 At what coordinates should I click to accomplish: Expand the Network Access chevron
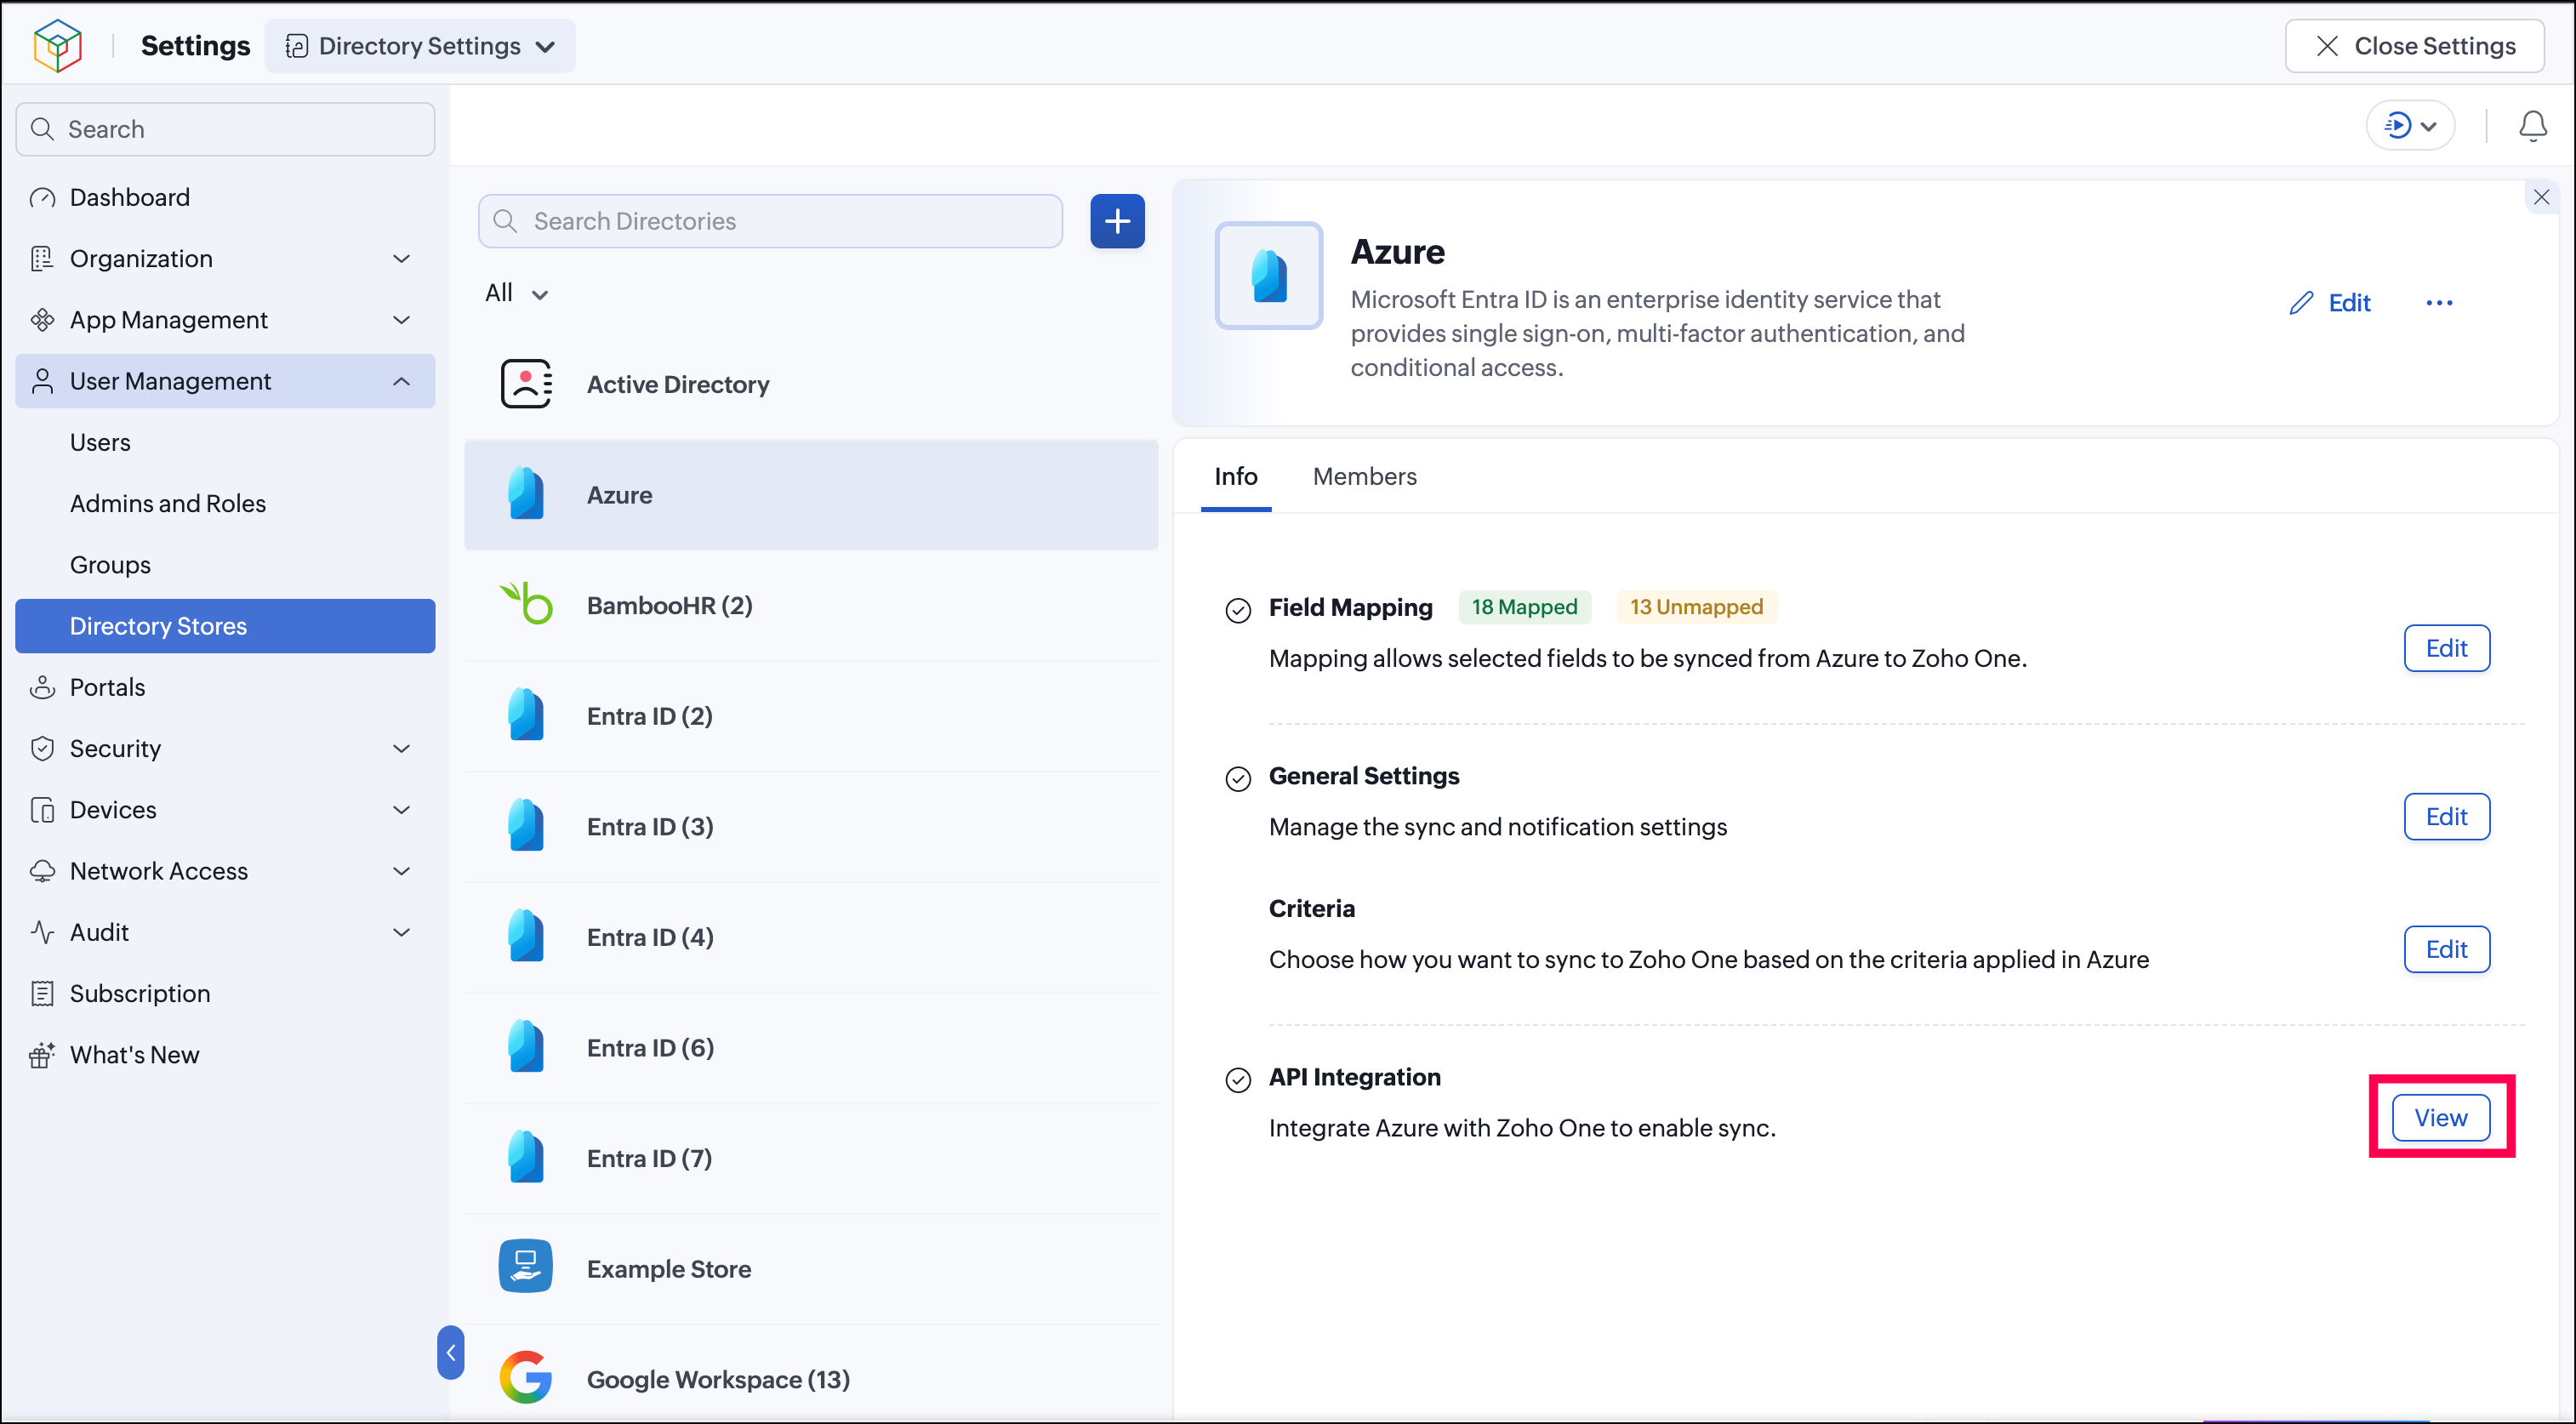(x=402, y=871)
